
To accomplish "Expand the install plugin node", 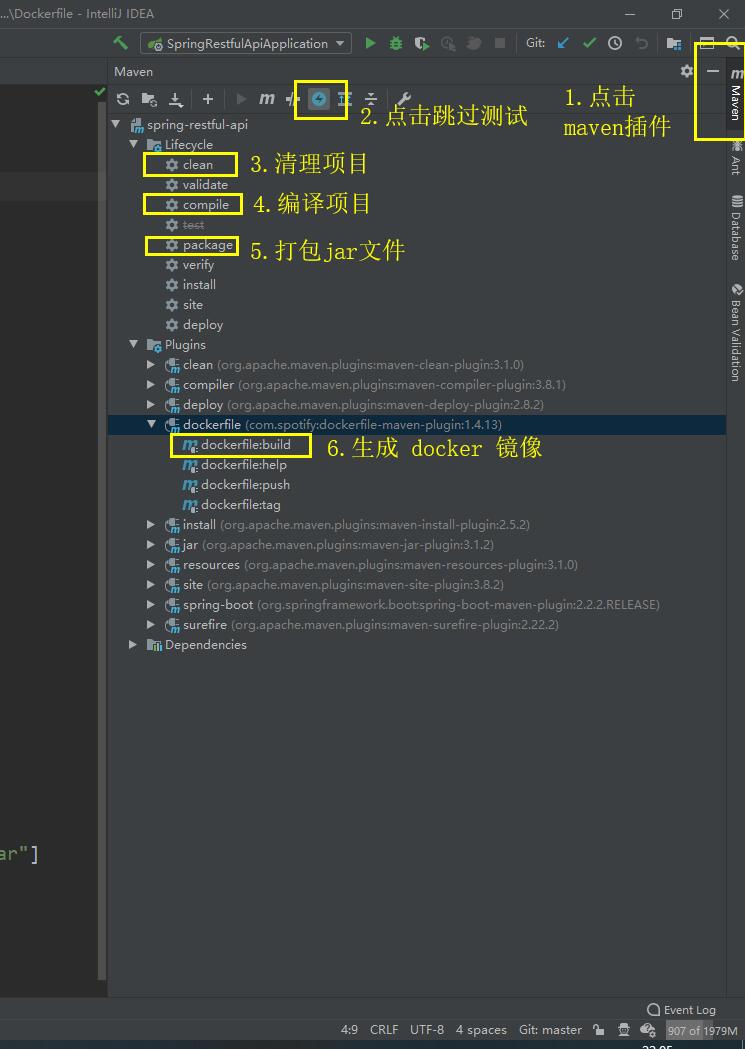I will pos(151,524).
